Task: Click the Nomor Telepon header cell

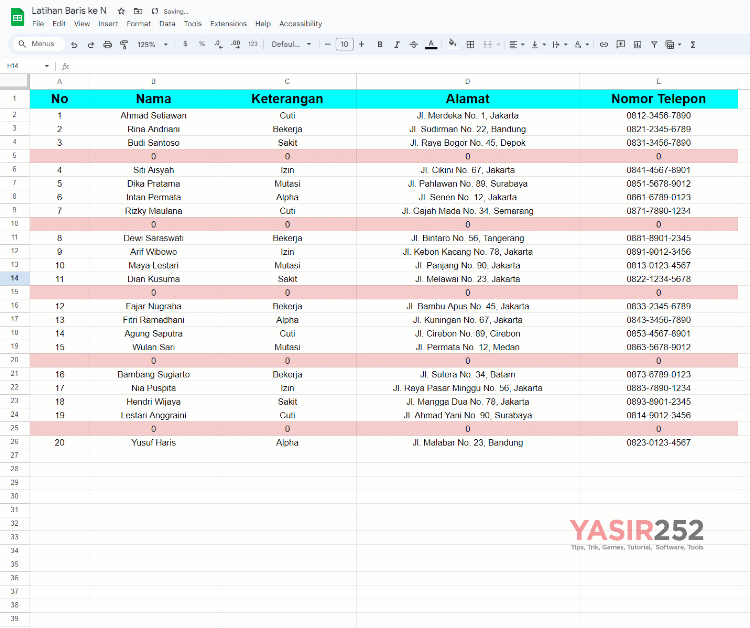Action: click(x=658, y=99)
